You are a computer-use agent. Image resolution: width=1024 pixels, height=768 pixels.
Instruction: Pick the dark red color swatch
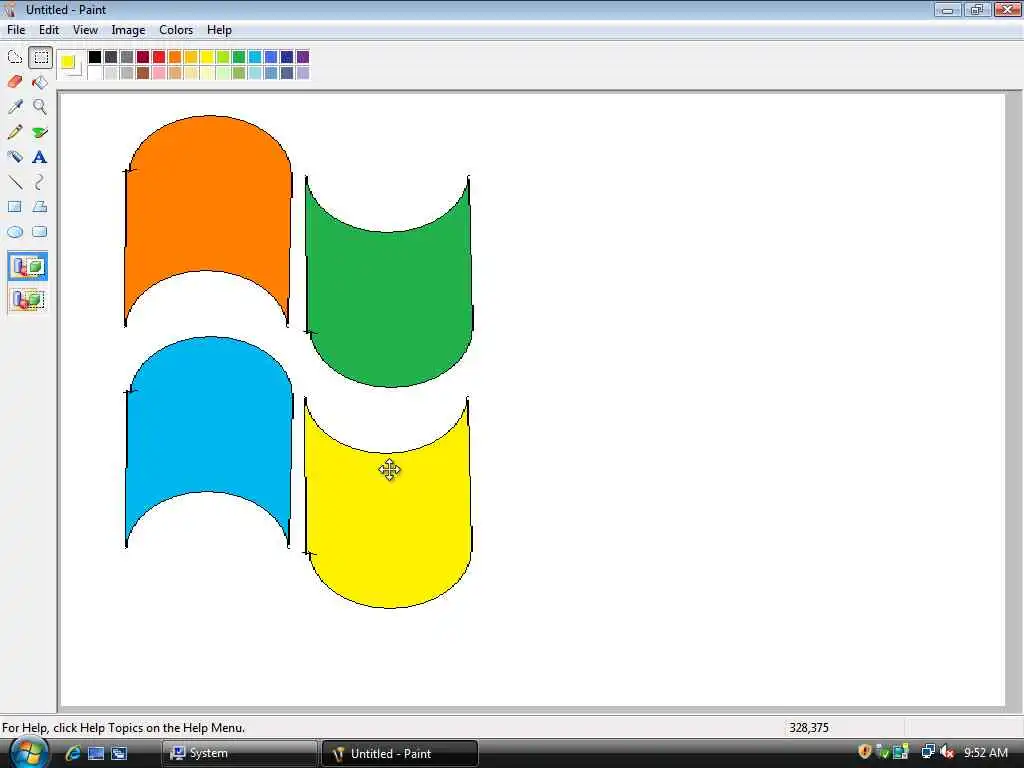pyautogui.click(x=143, y=57)
